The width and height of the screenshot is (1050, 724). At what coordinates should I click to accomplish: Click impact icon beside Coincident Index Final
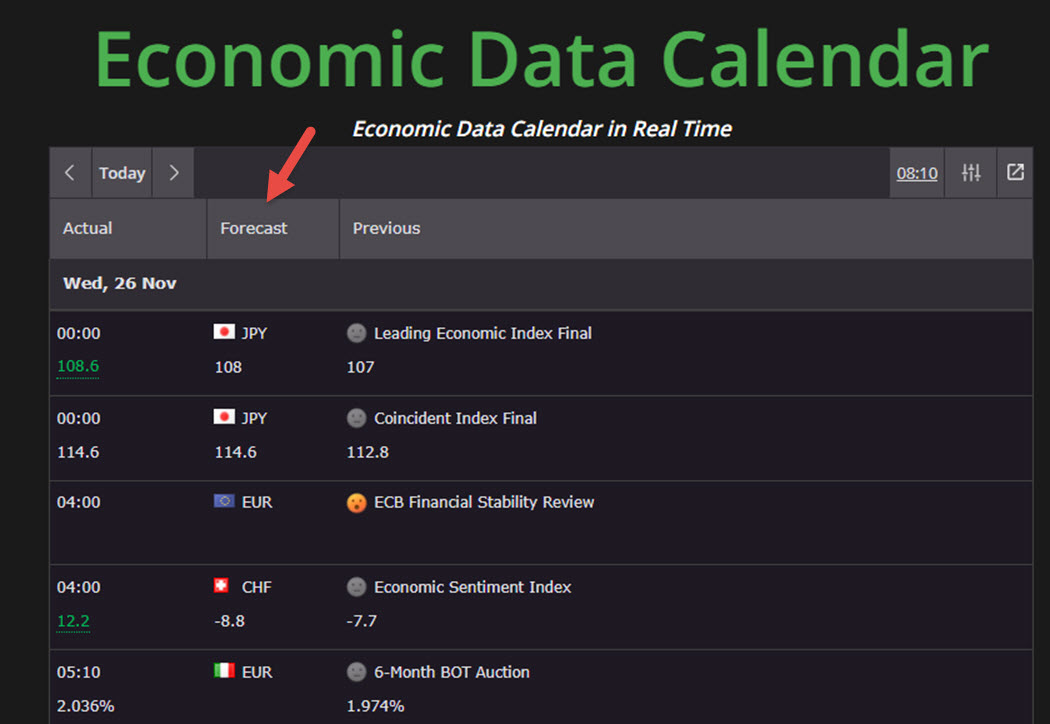click(x=357, y=418)
